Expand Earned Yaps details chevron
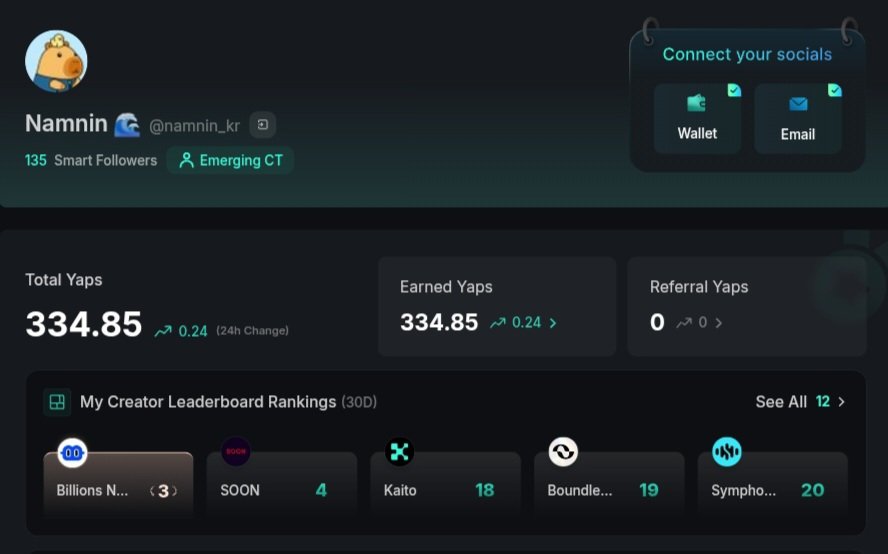Viewport: 888px width, 554px height. (x=553, y=323)
